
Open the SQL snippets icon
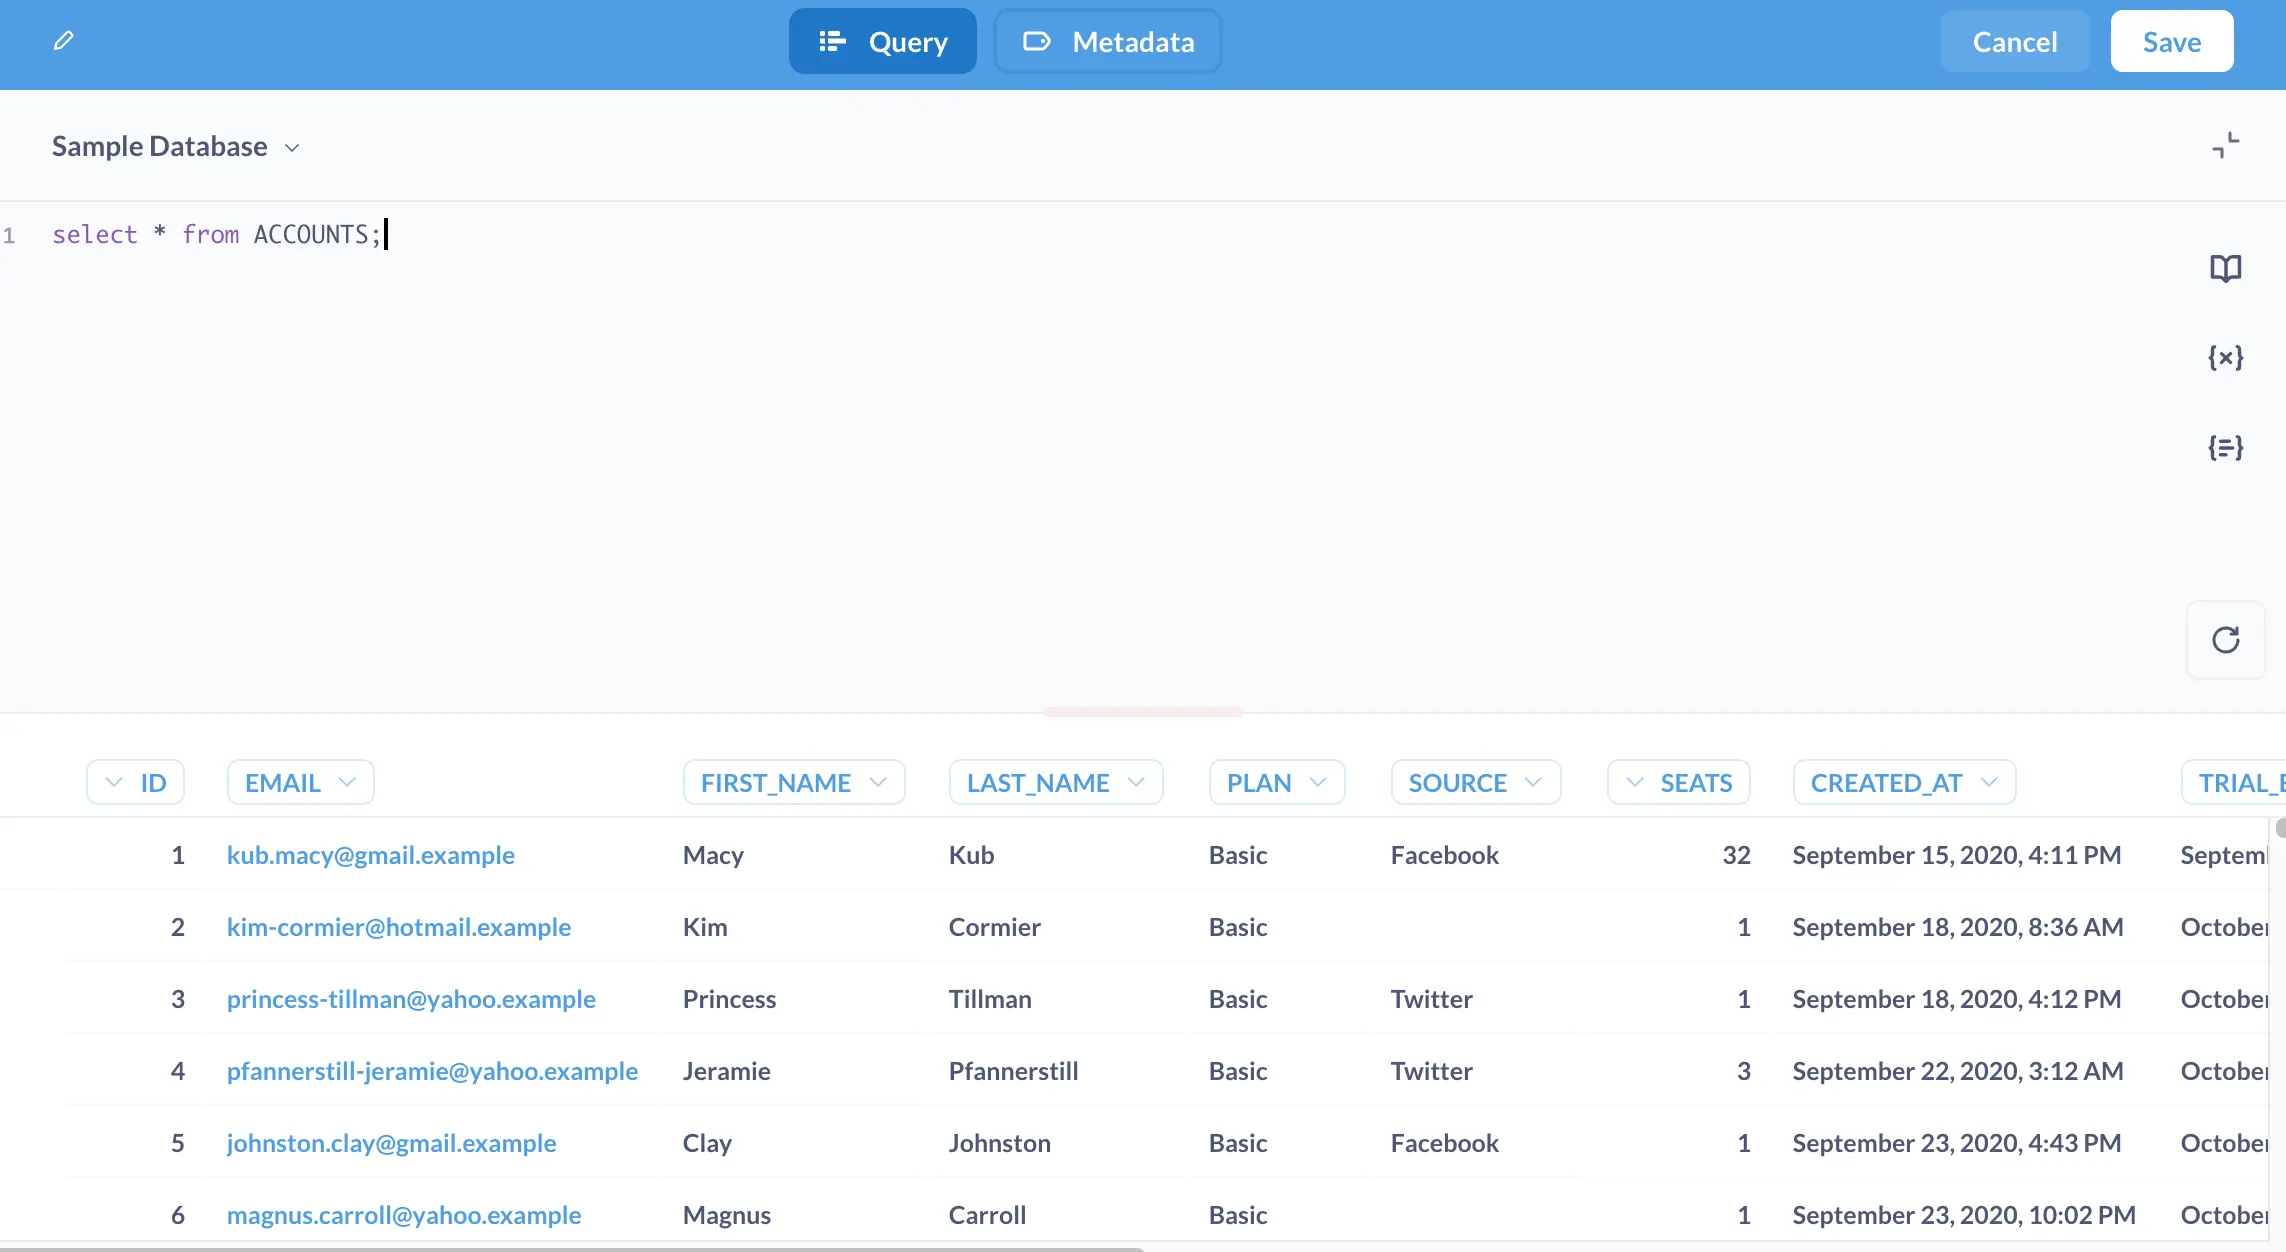2225,447
